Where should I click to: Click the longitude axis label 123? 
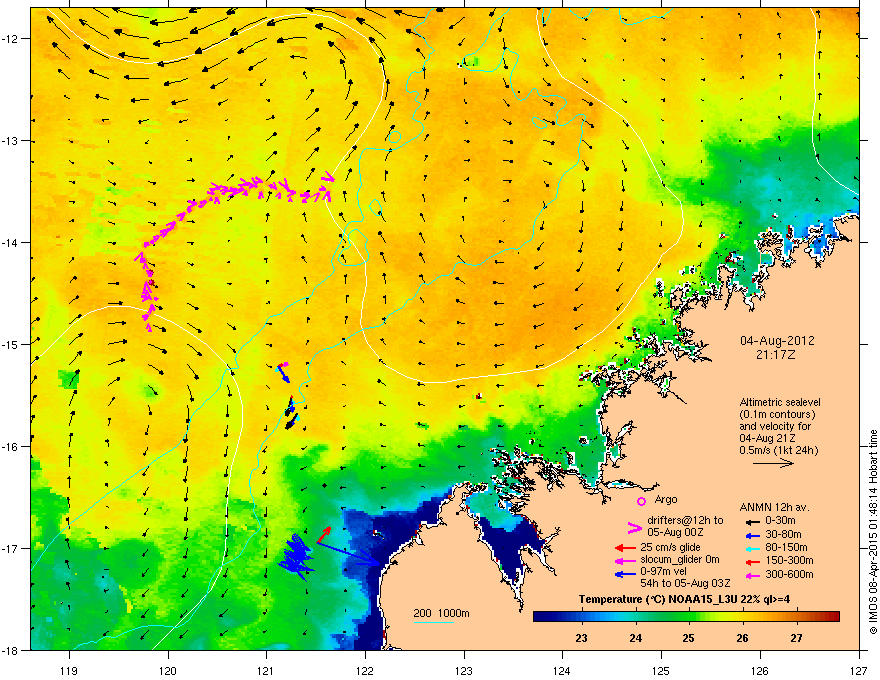coord(464,670)
